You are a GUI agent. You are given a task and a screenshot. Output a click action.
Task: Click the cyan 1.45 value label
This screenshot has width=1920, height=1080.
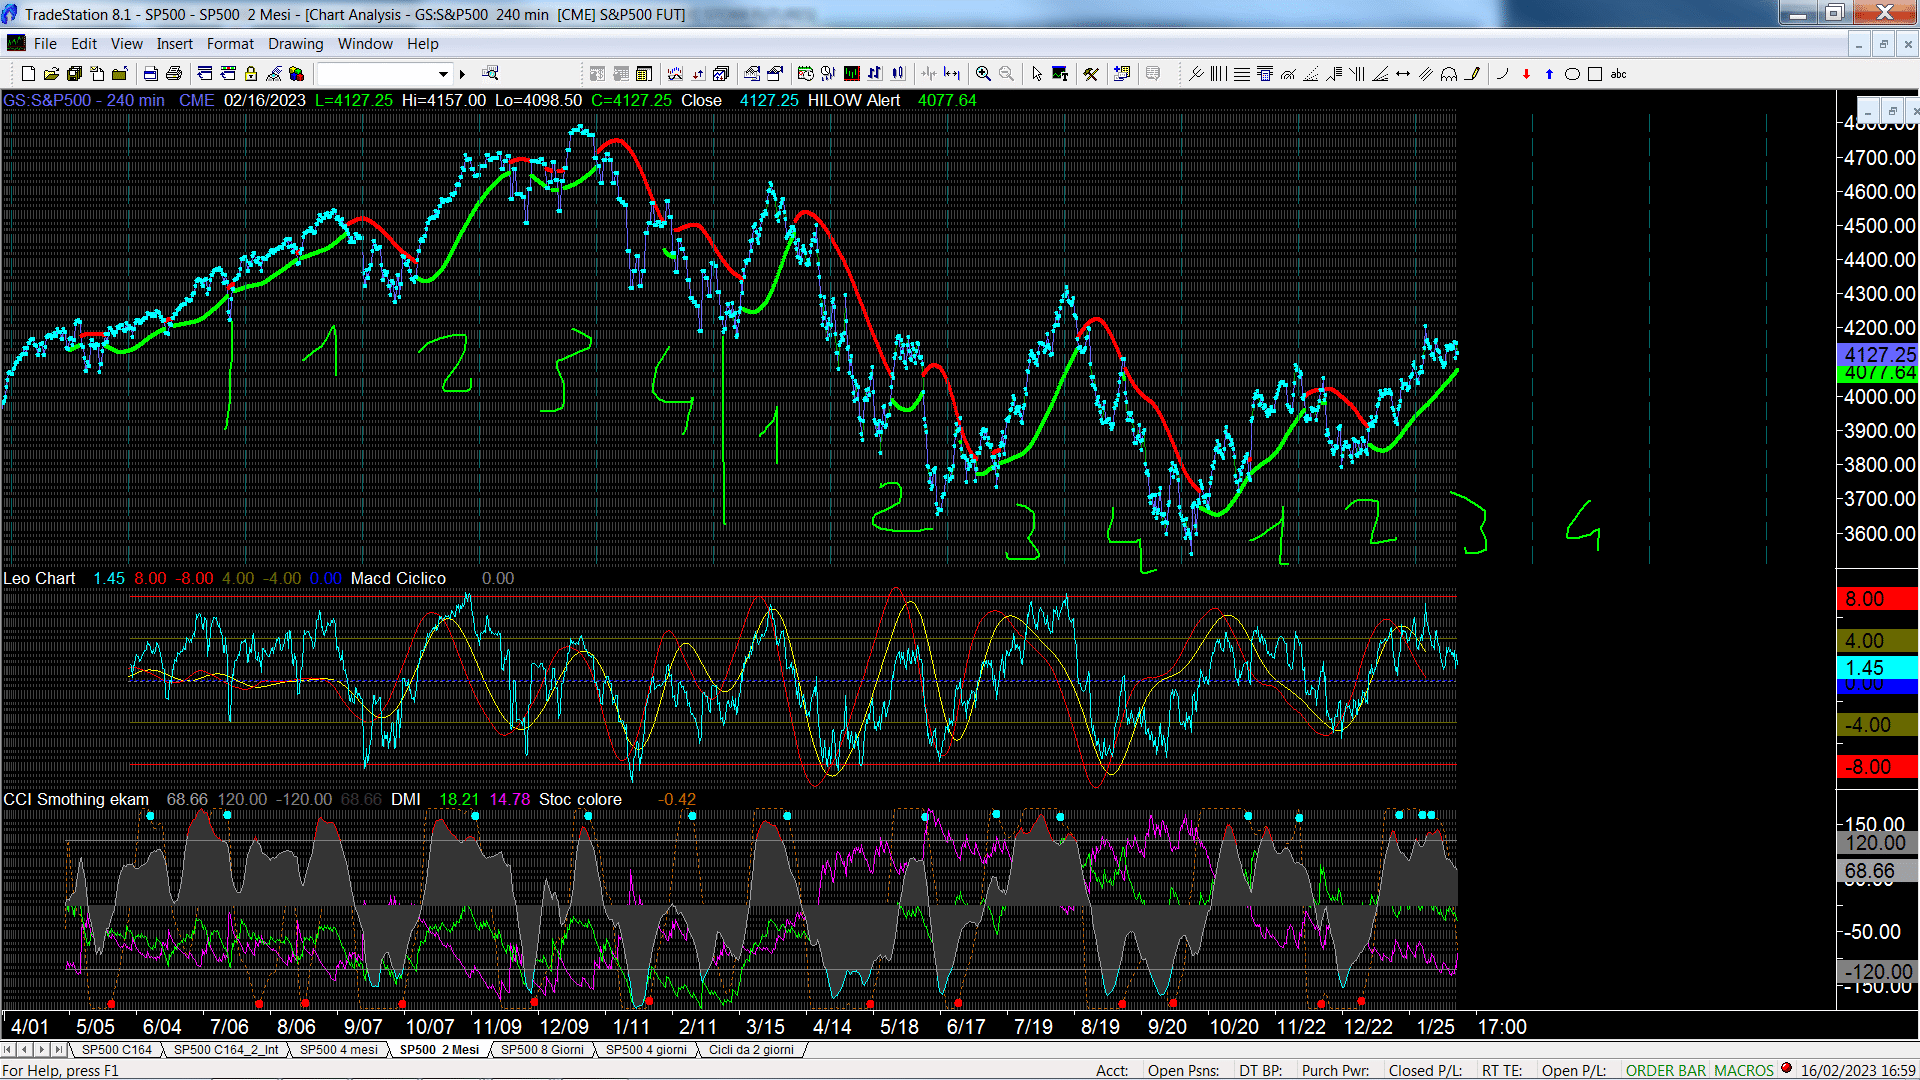tap(1878, 668)
